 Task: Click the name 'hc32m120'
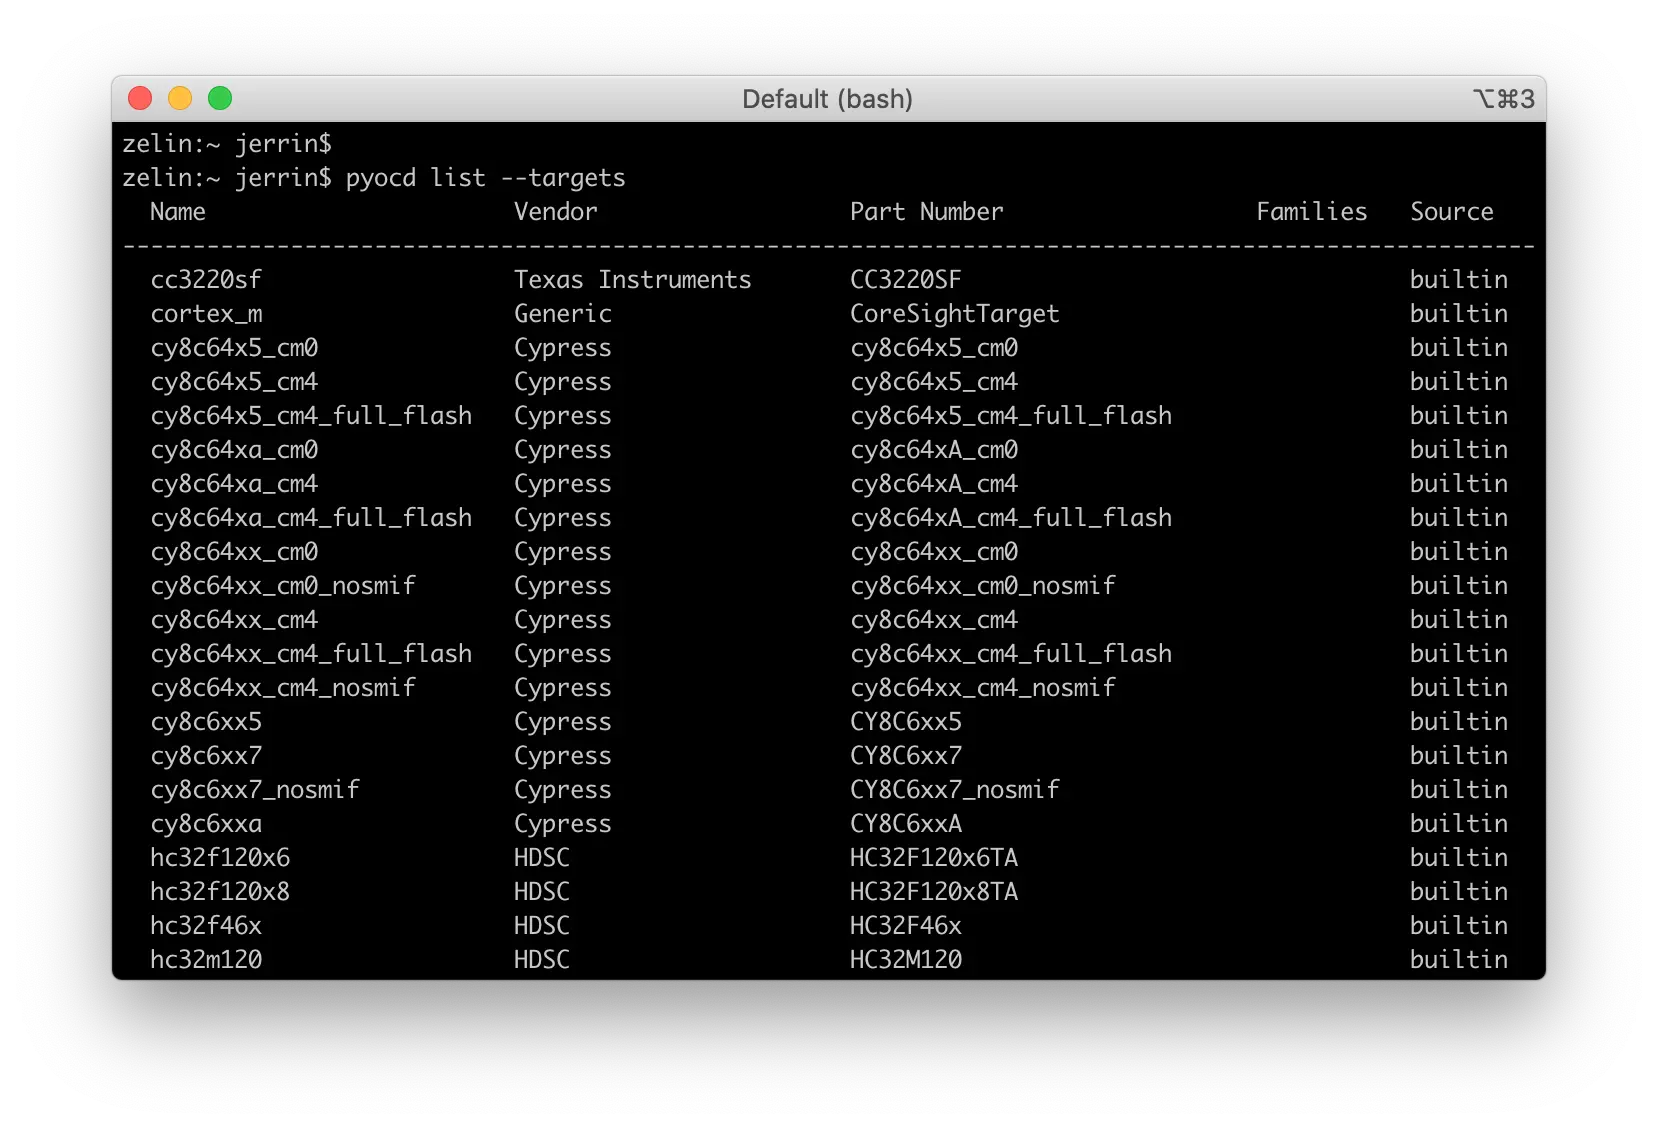click(206, 960)
